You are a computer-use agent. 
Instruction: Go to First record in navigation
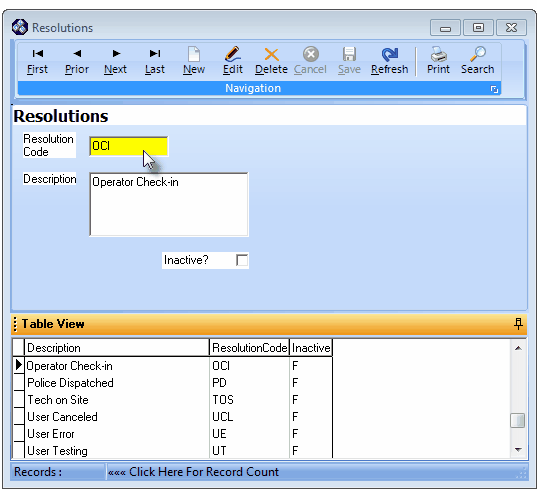37,61
